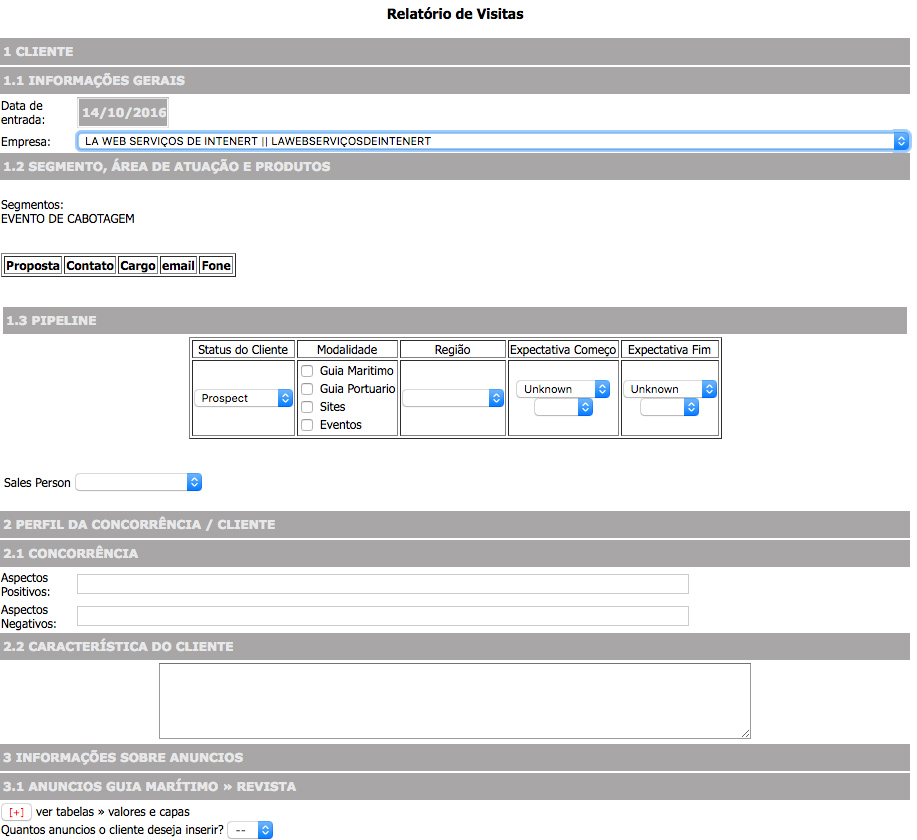
Task: Click the Proposta column header
Action: click(x=33, y=266)
